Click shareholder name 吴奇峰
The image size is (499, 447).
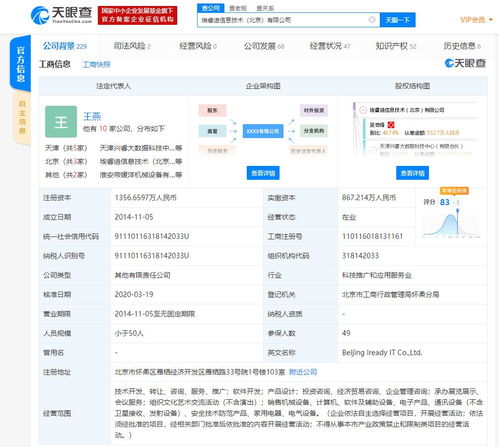377,125
